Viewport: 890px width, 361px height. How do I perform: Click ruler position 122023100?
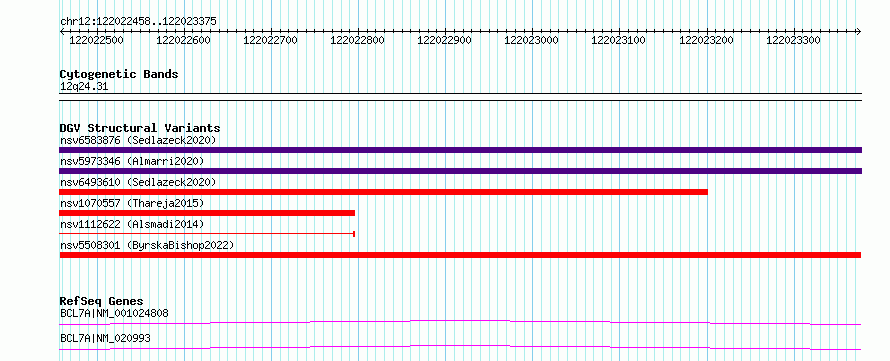click(619, 40)
